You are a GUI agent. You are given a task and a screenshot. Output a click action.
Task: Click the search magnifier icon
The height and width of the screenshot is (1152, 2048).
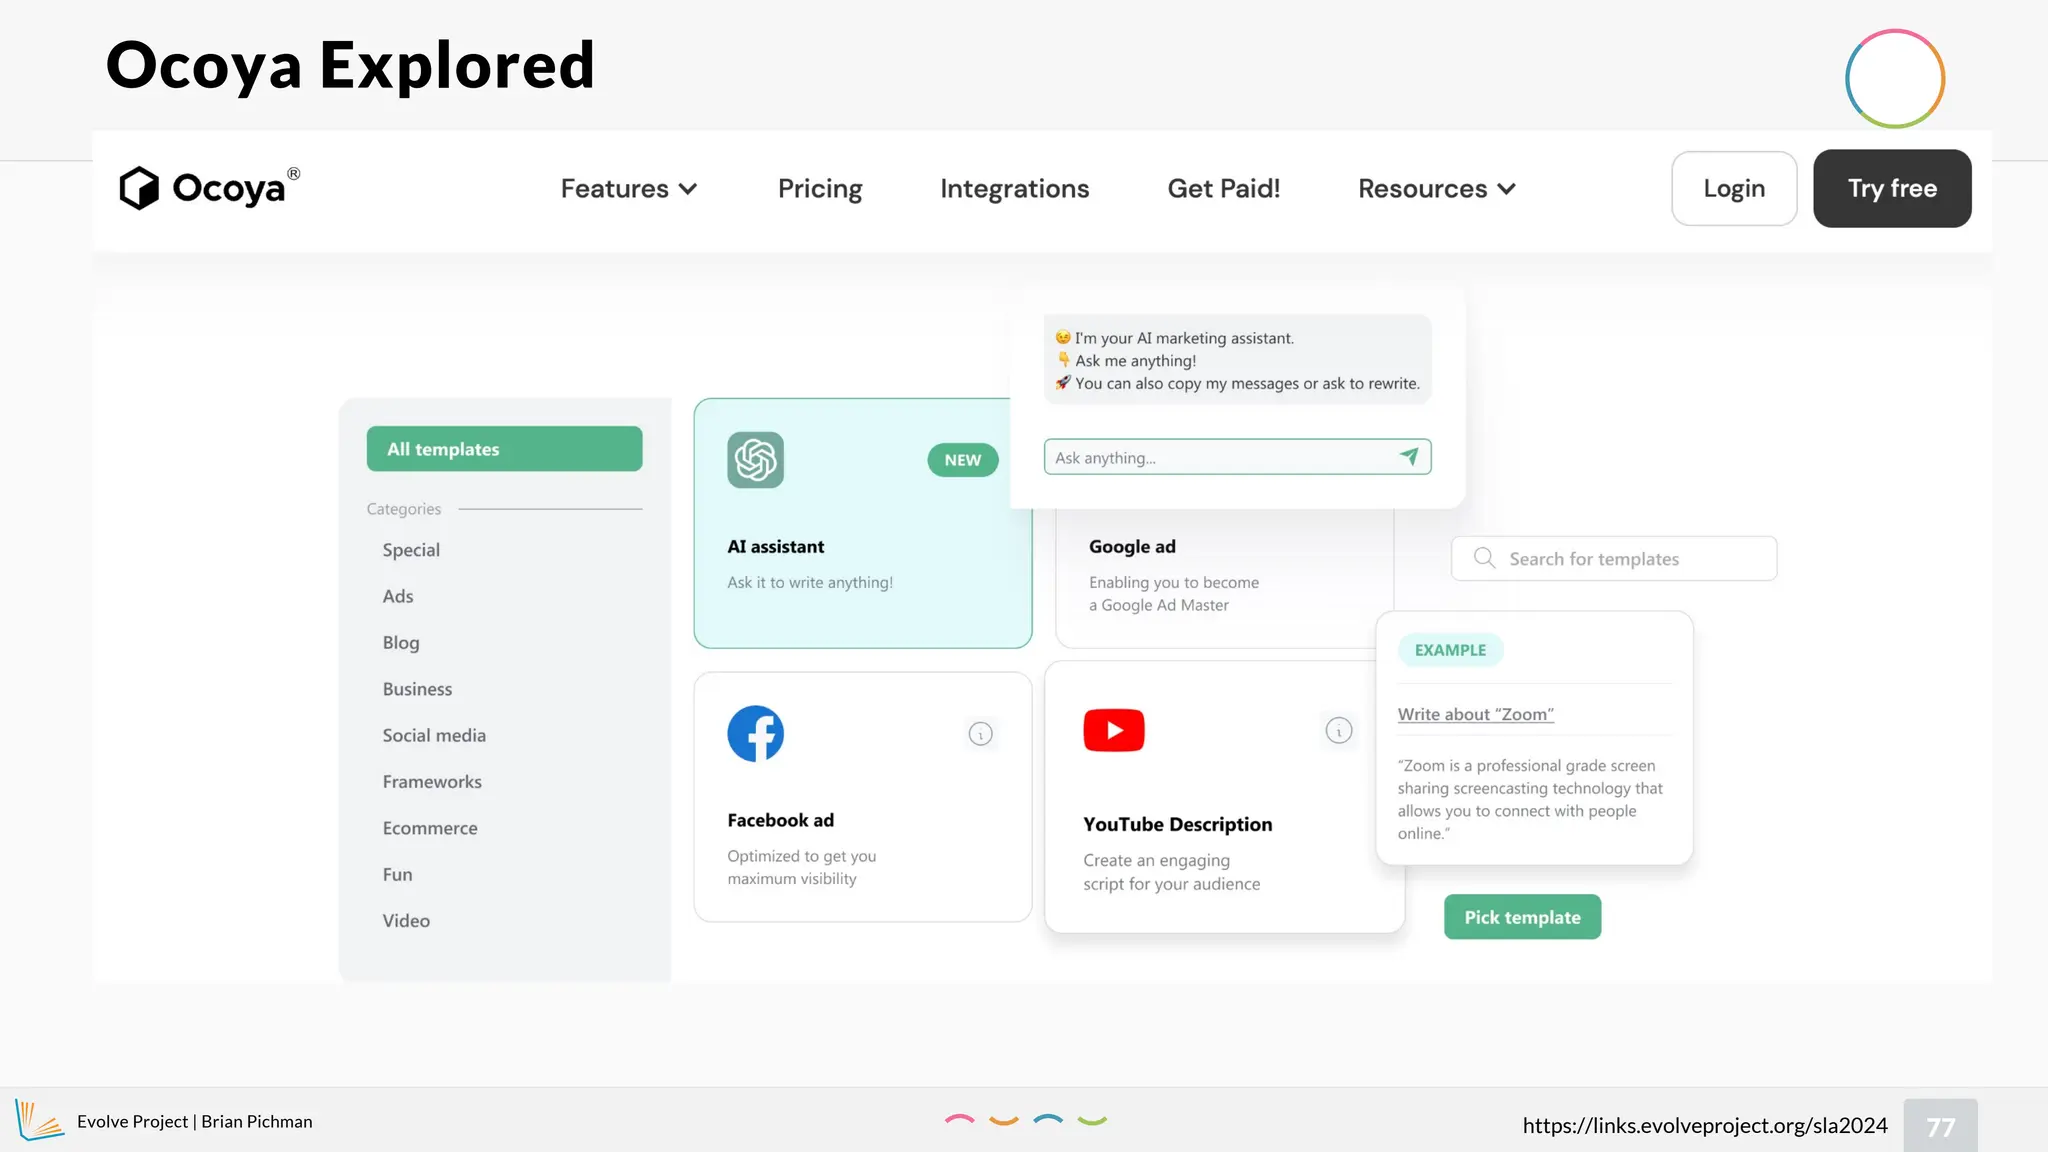point(1484,558)
